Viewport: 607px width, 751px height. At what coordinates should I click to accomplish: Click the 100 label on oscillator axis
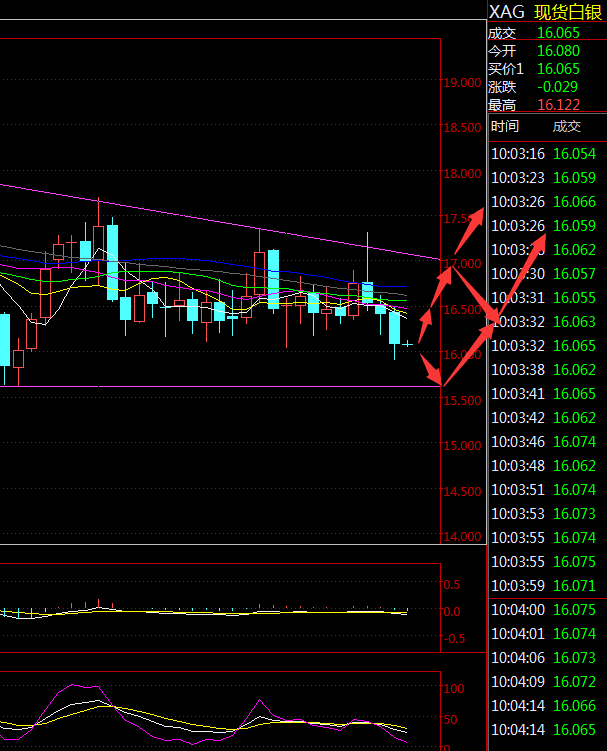[x=454, y=689]
